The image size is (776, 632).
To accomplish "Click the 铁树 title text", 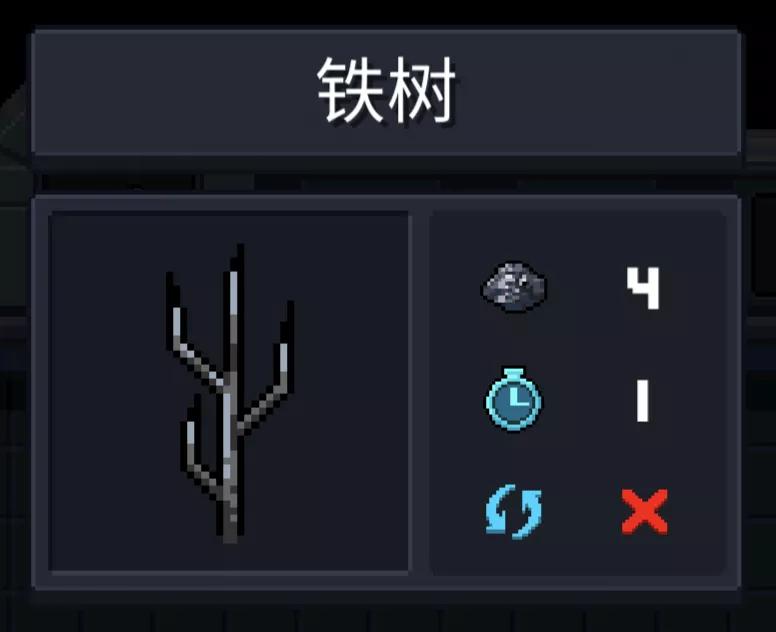I will tap(386, 90).
